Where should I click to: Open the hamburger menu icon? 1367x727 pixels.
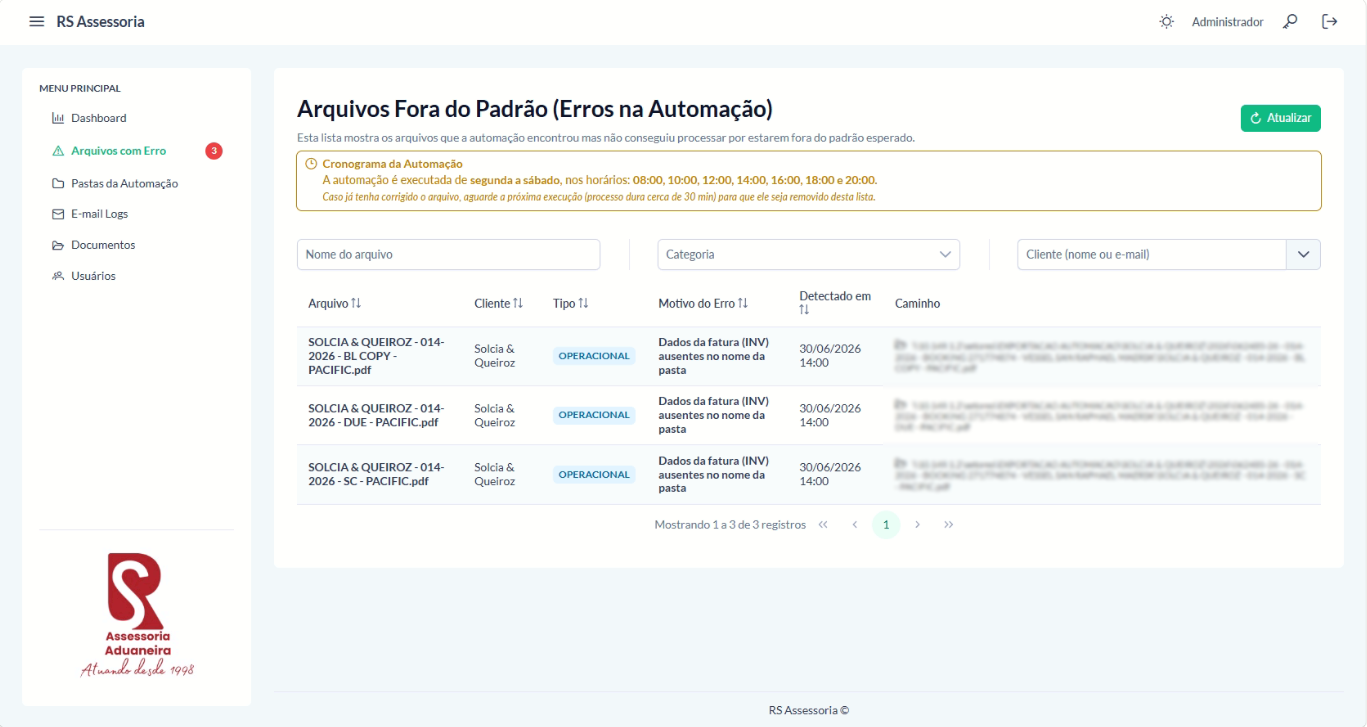[x=37, y=21]
